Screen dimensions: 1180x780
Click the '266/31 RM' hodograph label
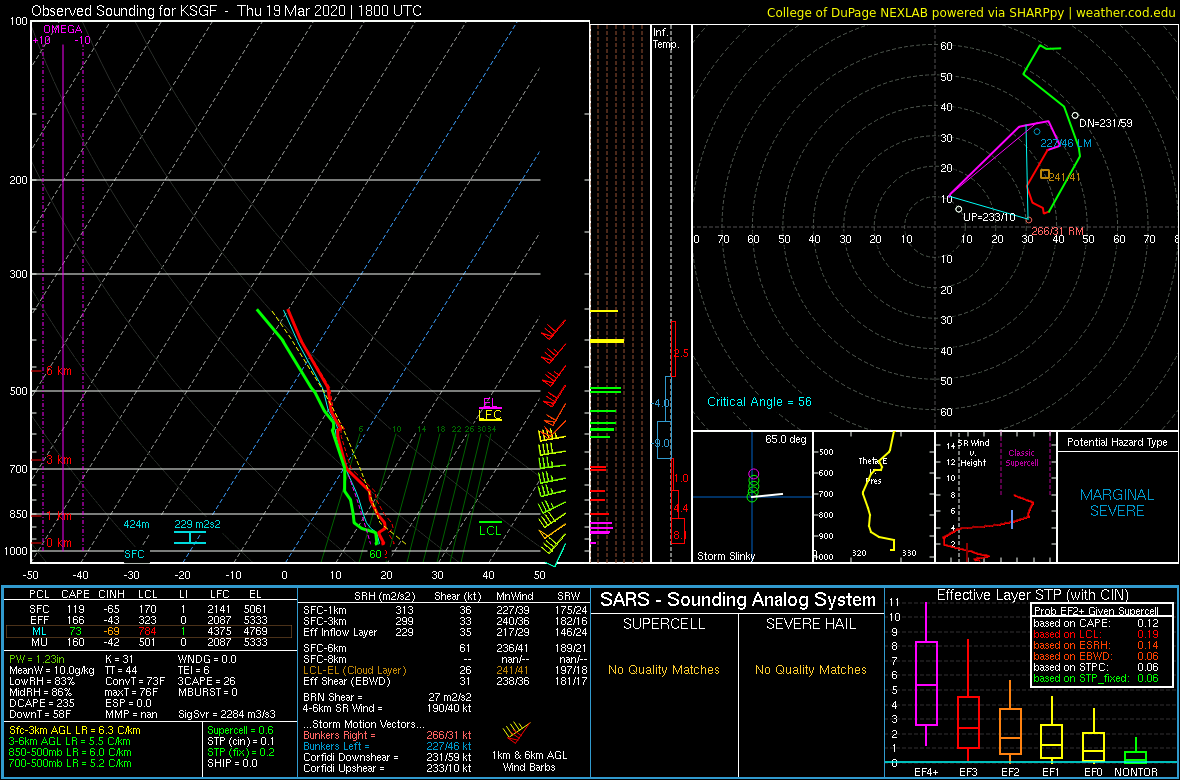[x=1057, y=230]
